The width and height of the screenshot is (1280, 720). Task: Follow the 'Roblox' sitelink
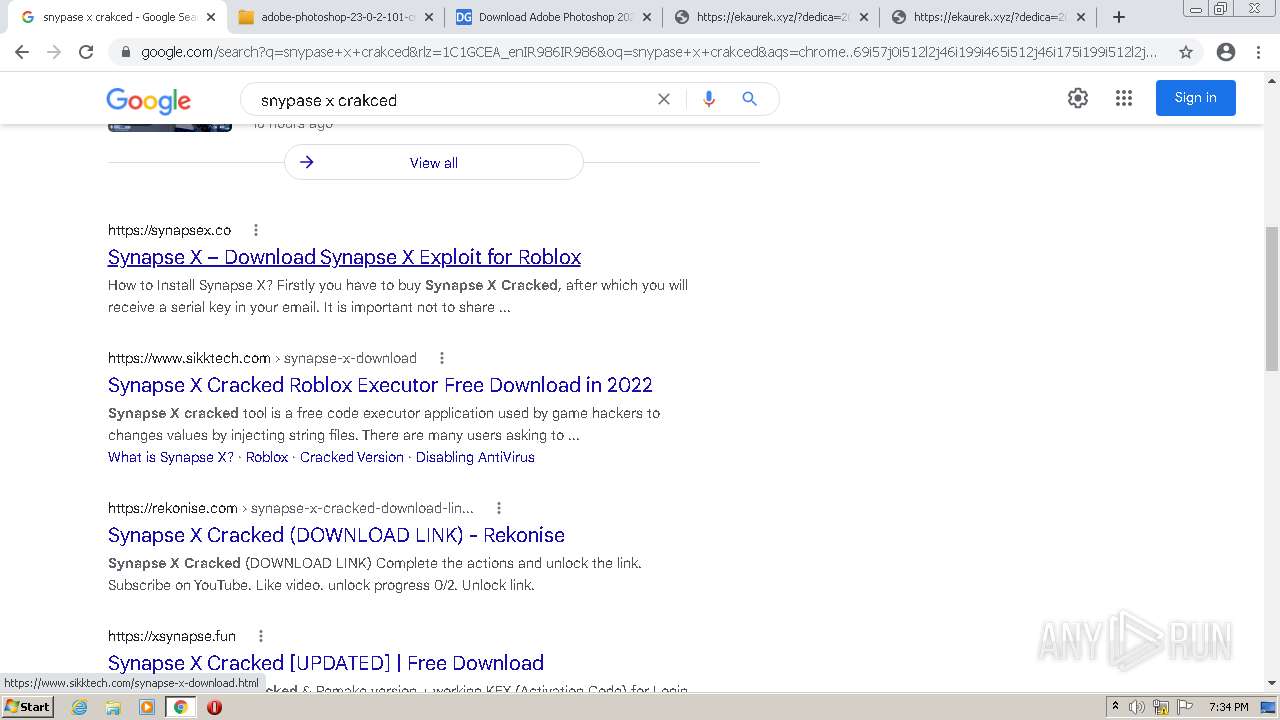coord(267,457)
